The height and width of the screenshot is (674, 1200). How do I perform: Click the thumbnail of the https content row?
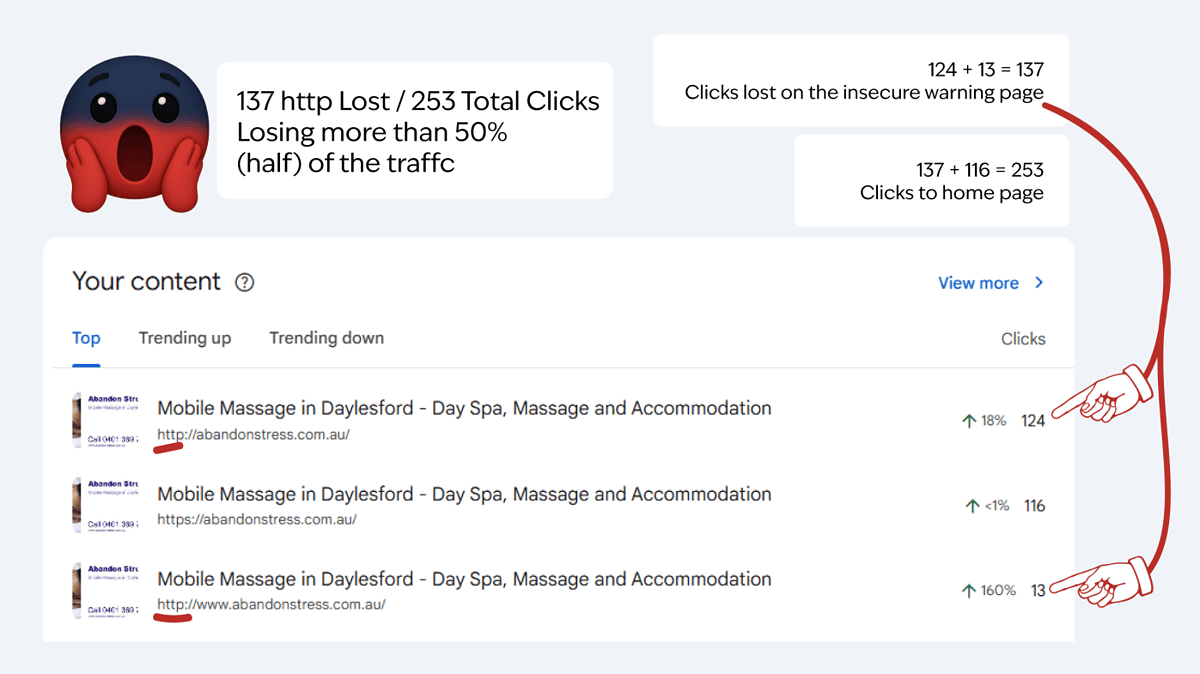107,505
